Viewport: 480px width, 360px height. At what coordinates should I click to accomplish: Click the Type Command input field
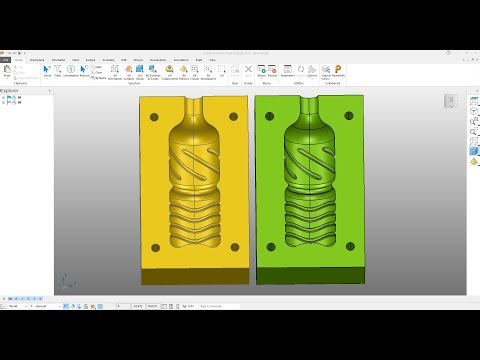pyautogui.click(x=219, y=306)
